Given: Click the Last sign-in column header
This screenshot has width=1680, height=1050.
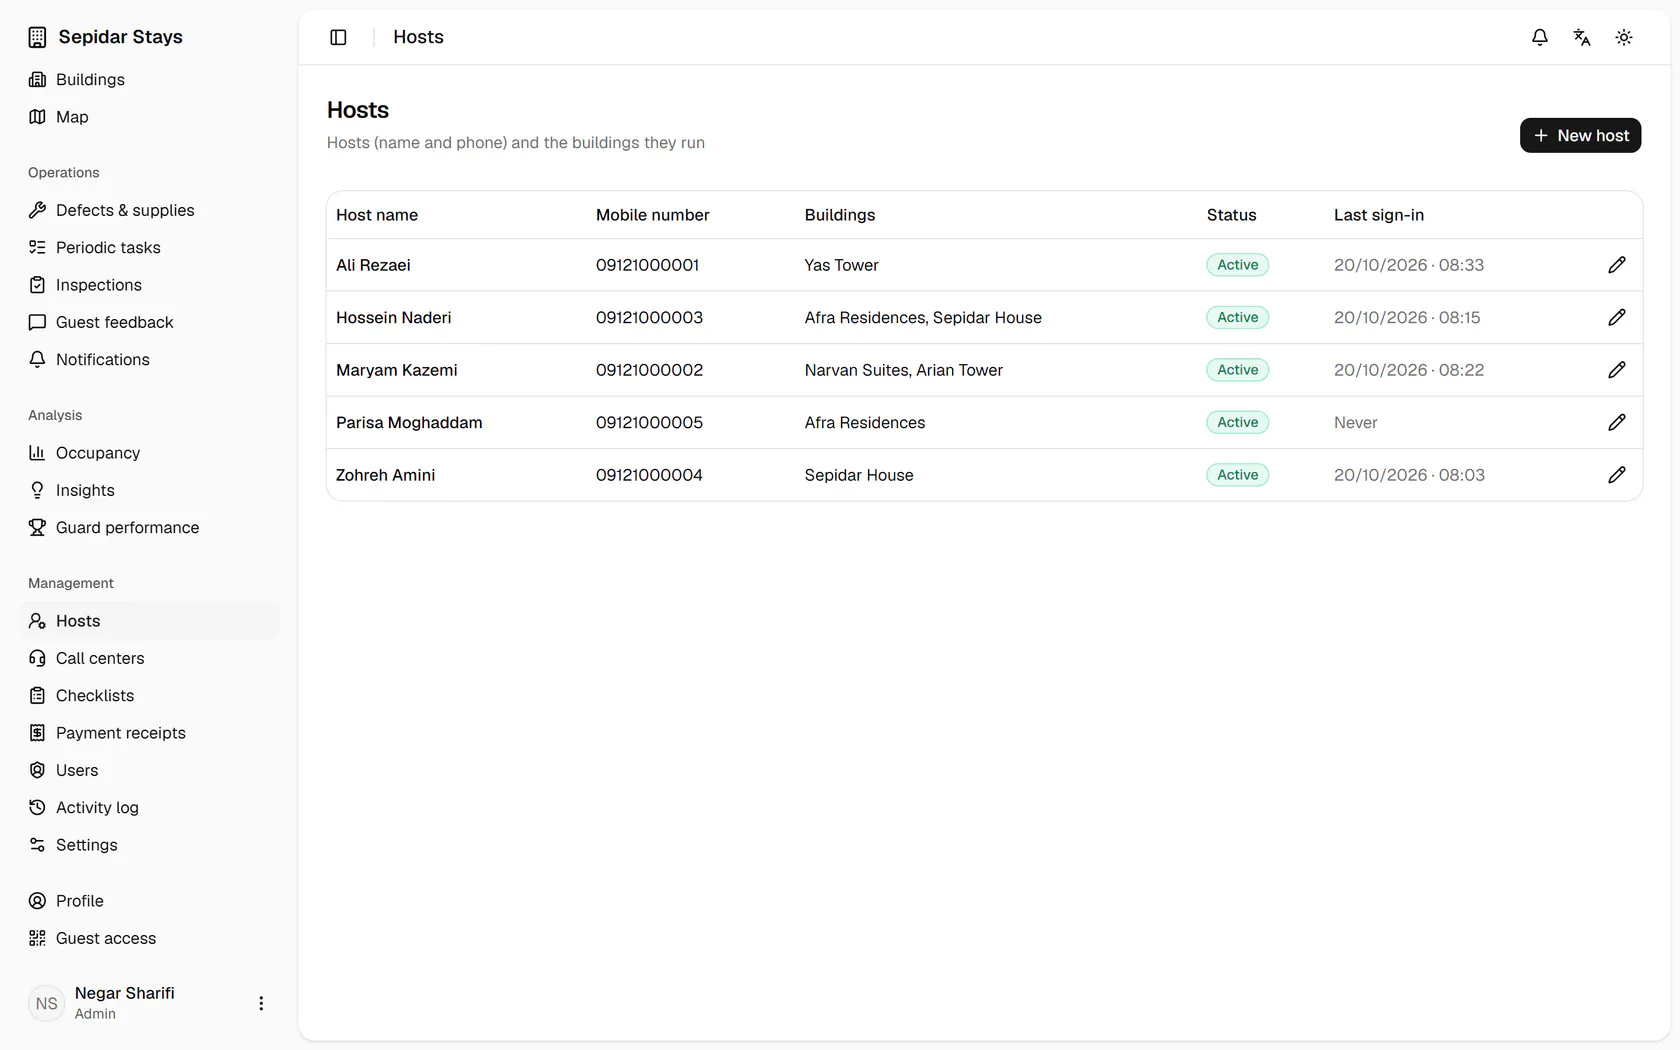Looking at the screenshot, I should [1379, 215].
